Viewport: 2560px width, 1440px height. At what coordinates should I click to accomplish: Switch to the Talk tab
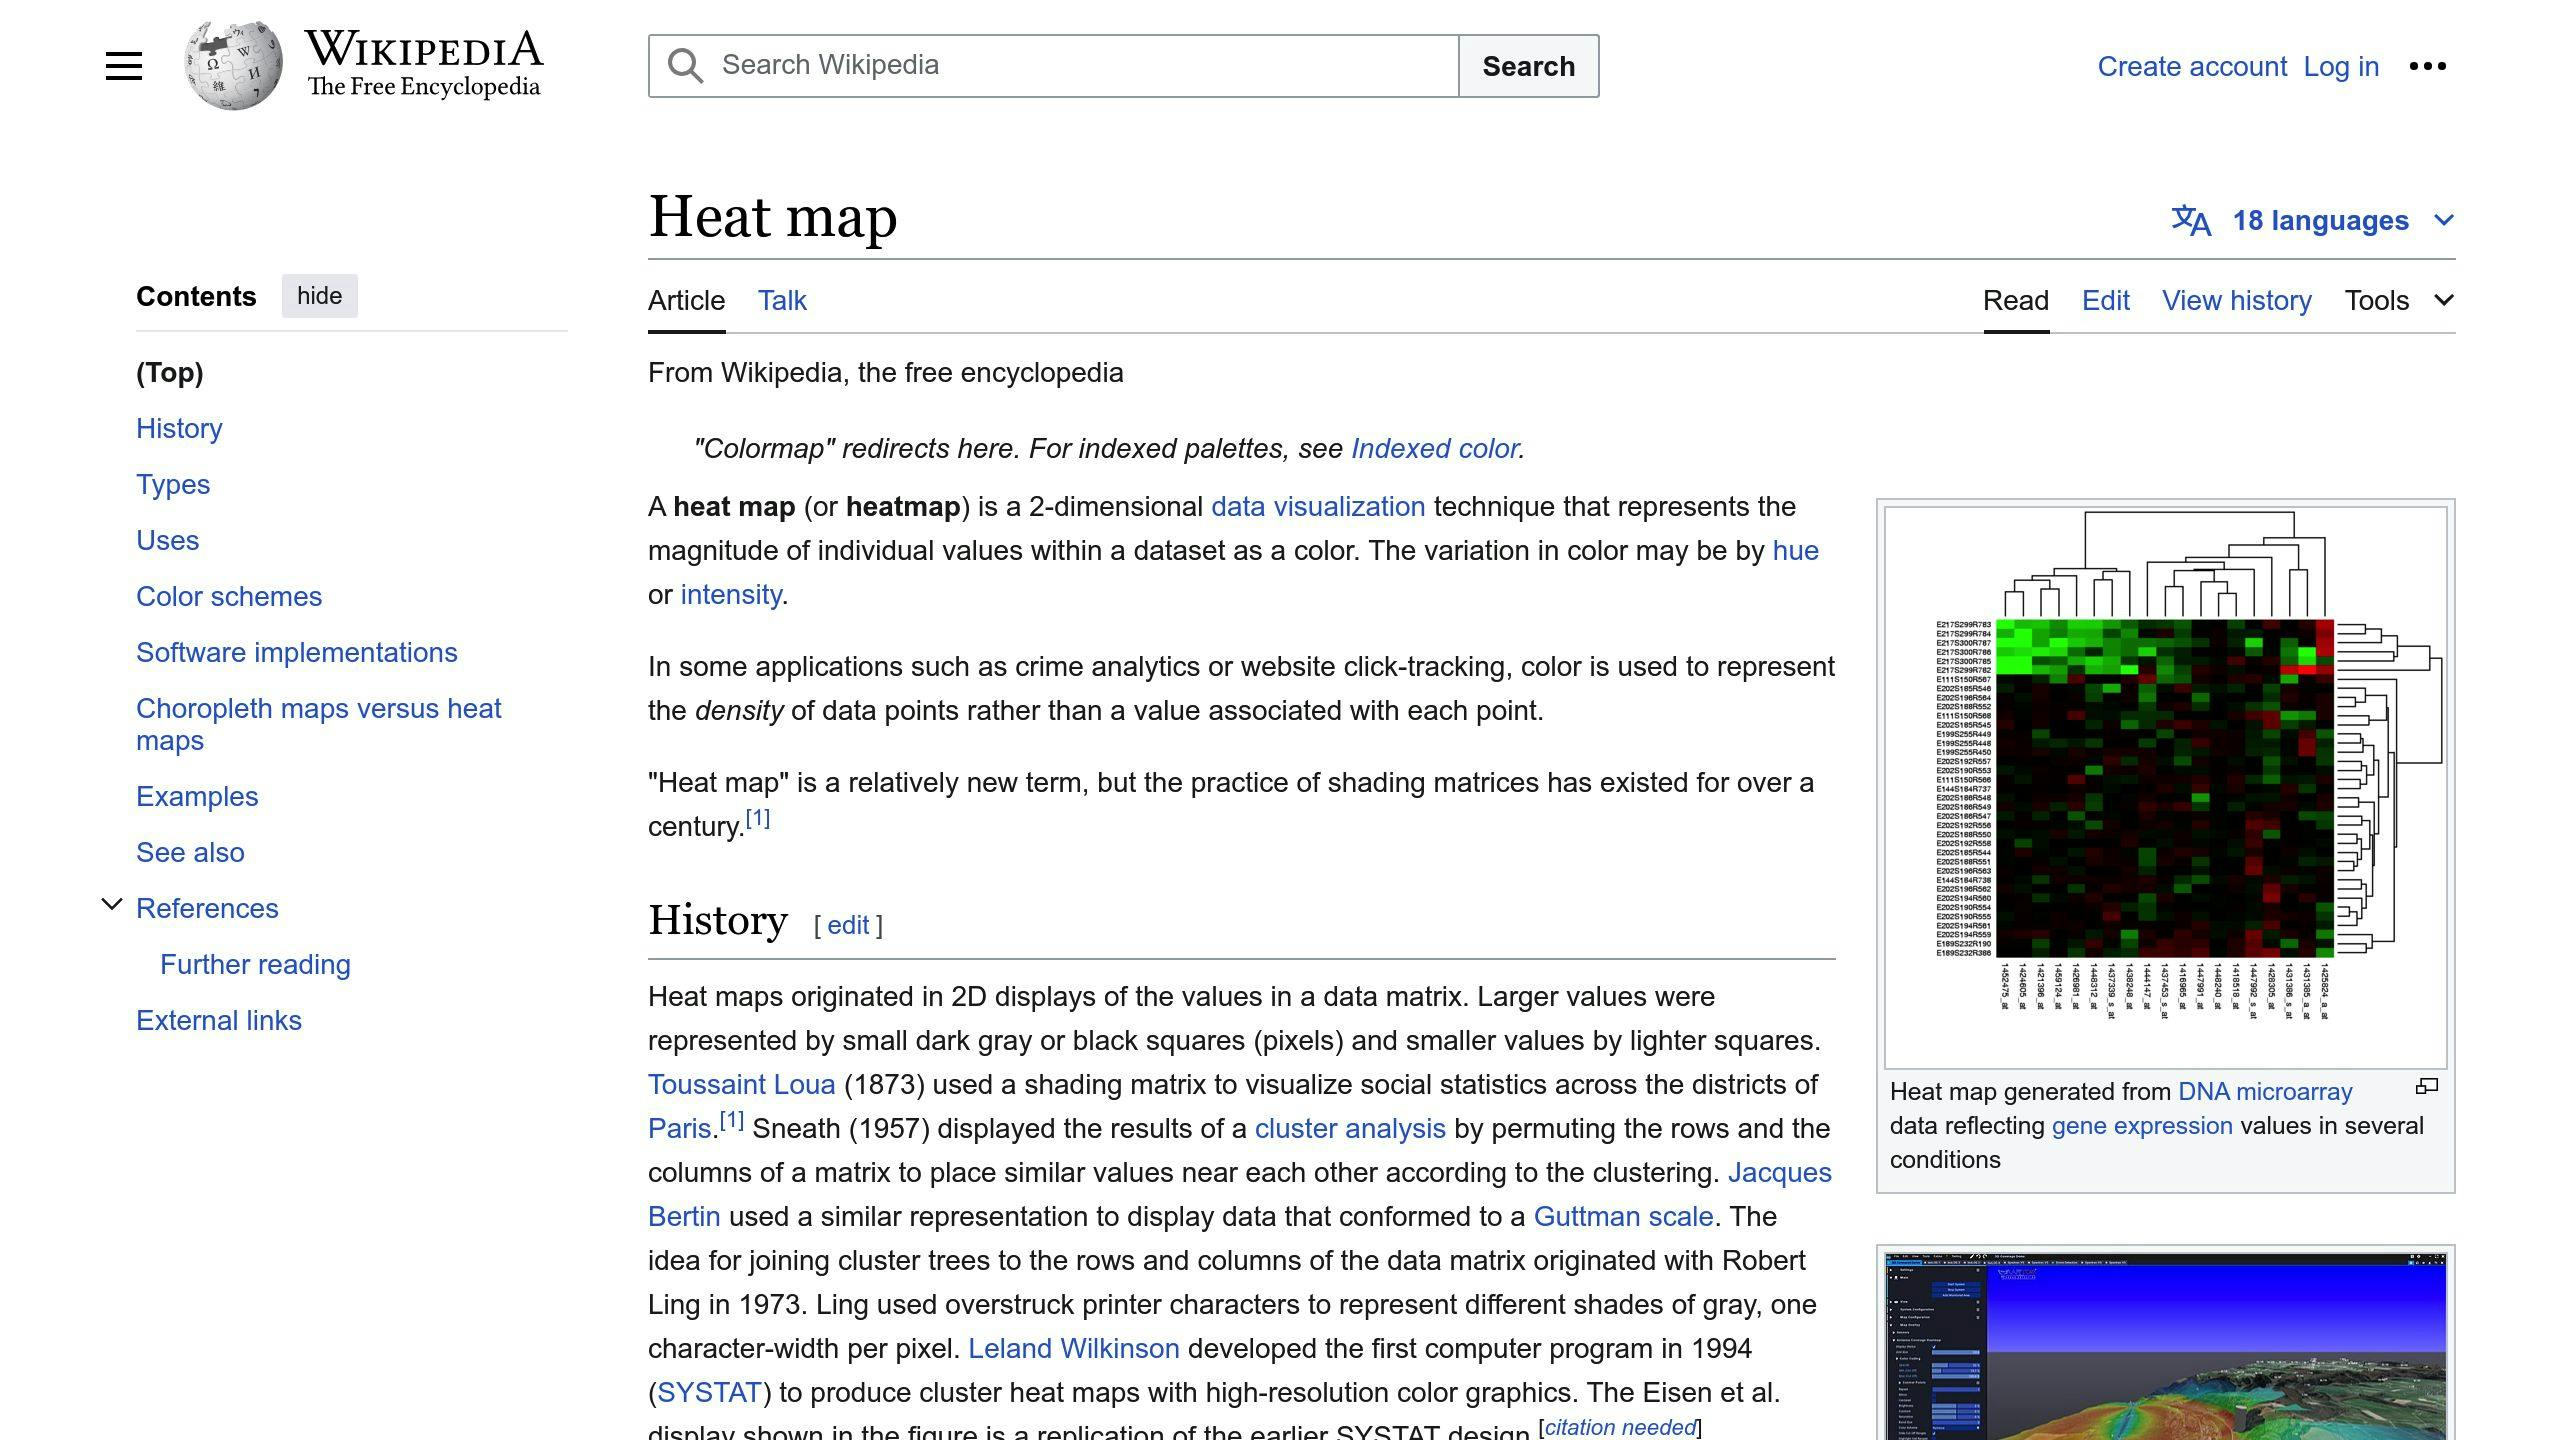(781, 299)
